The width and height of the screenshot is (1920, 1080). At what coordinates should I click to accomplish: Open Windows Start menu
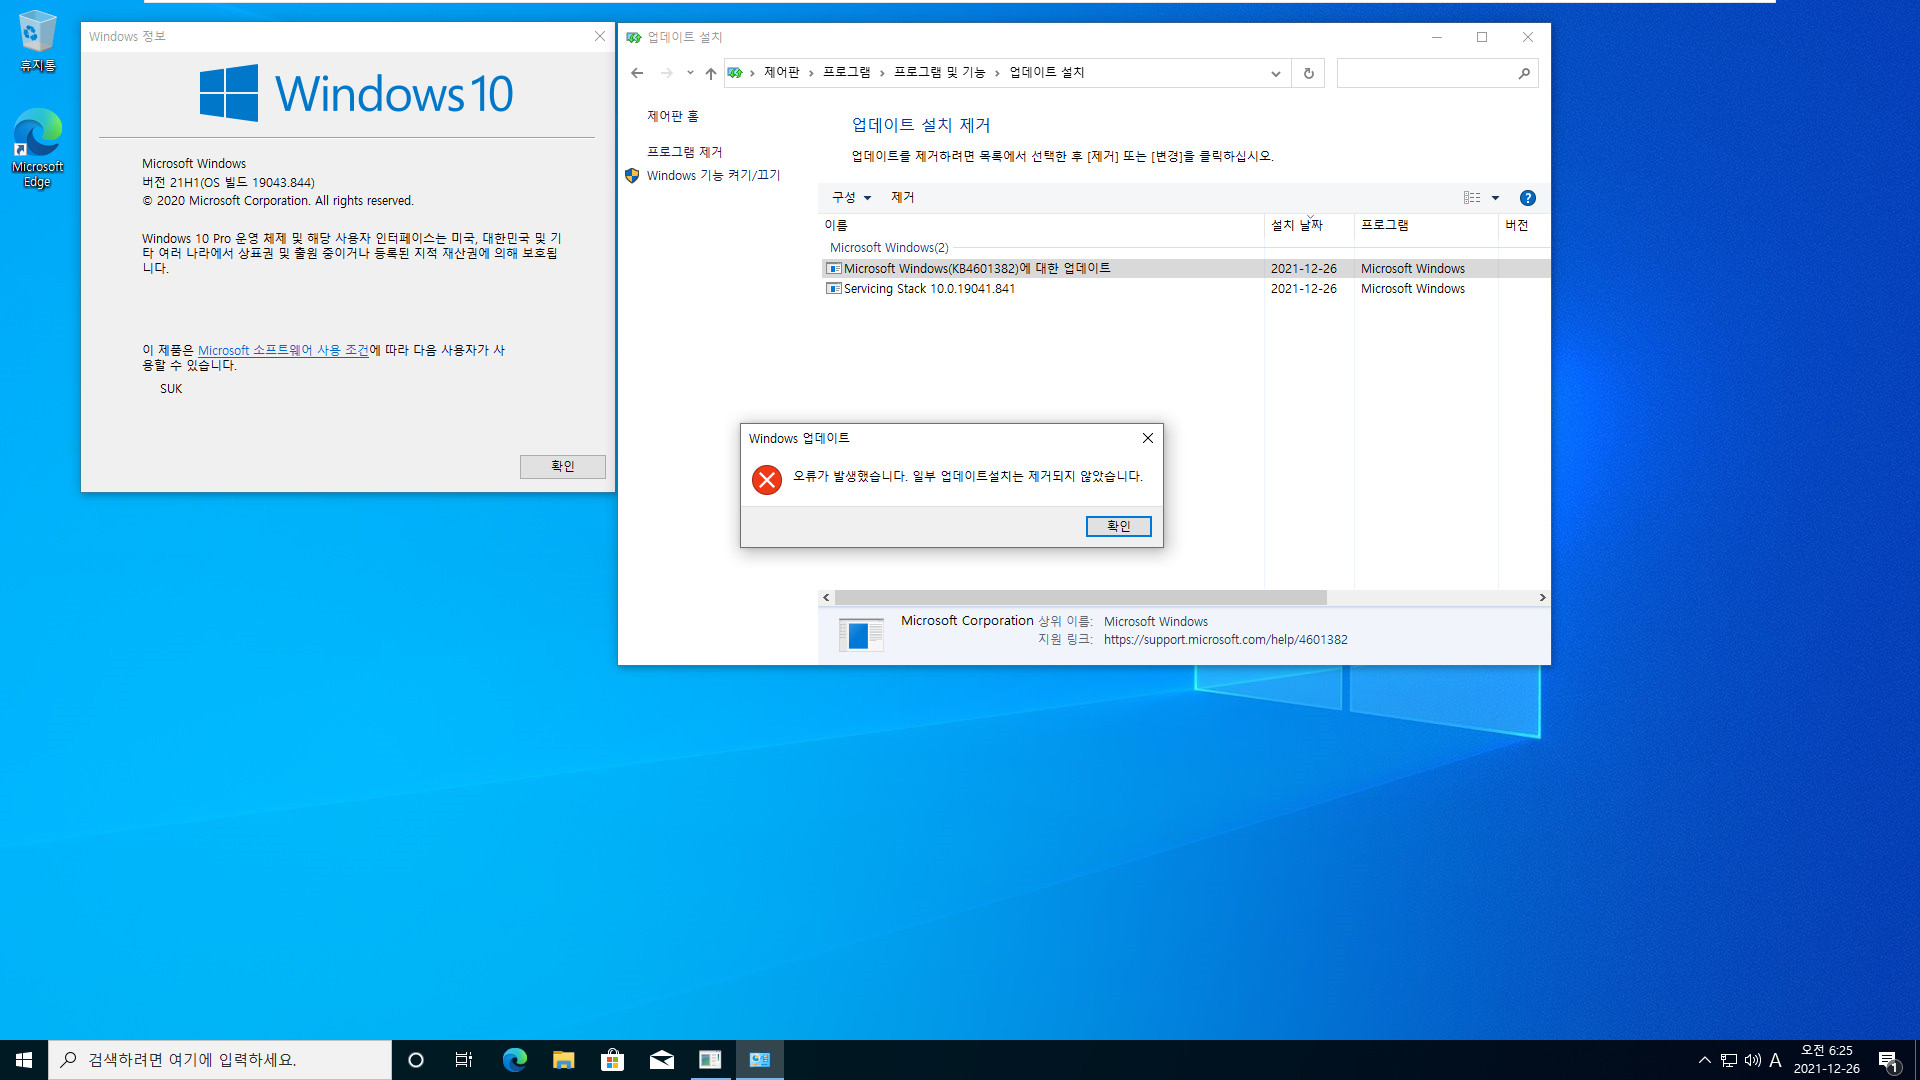pos(24,1060)
